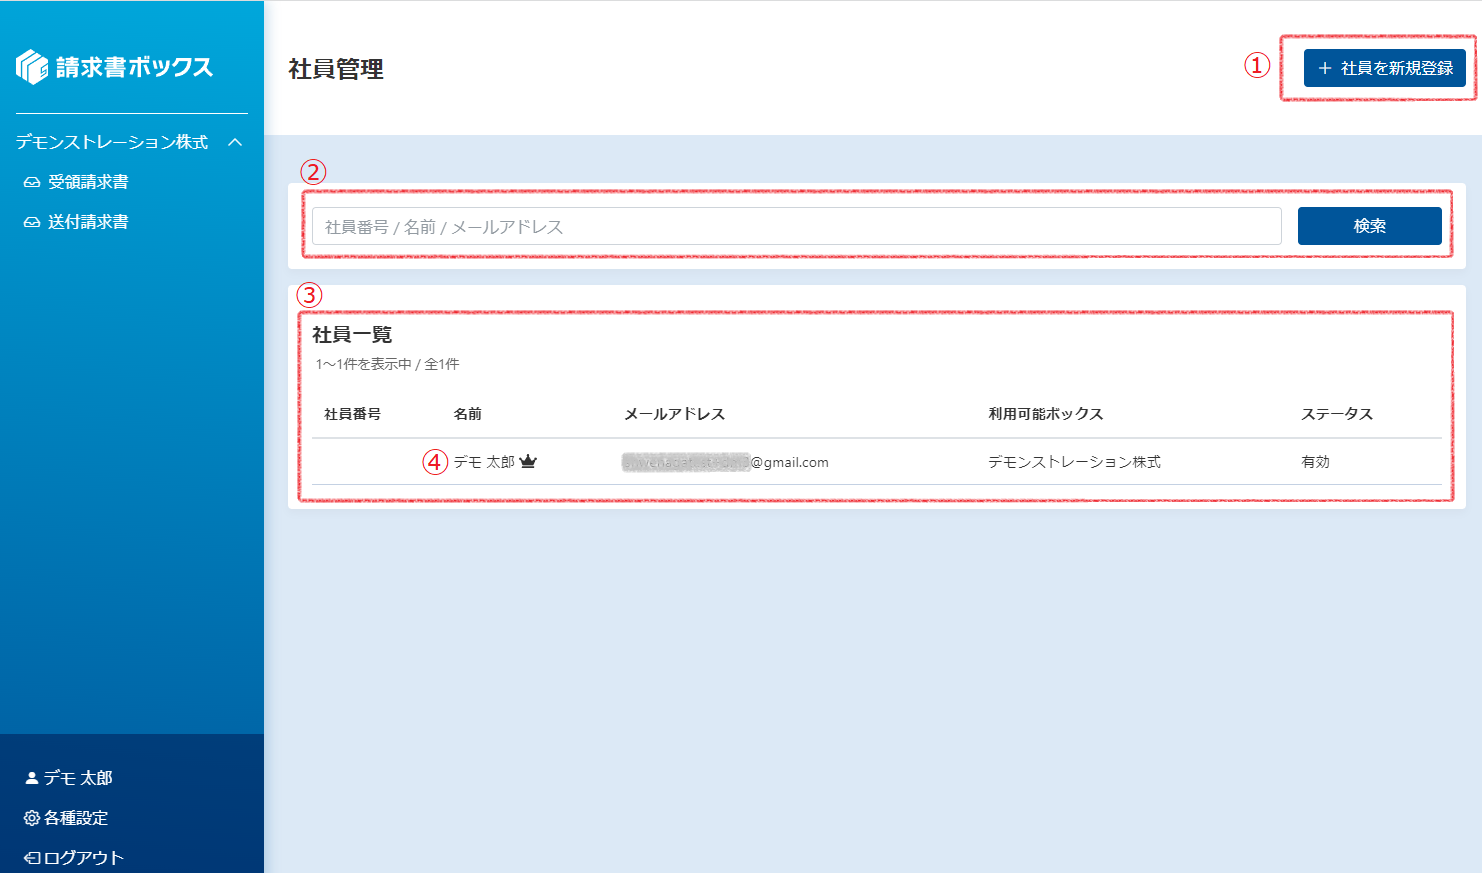Open 受領請求書 in the sidebar
Image resolution: width=1482 pixels, height=873 pixels.
click(88, 182)
